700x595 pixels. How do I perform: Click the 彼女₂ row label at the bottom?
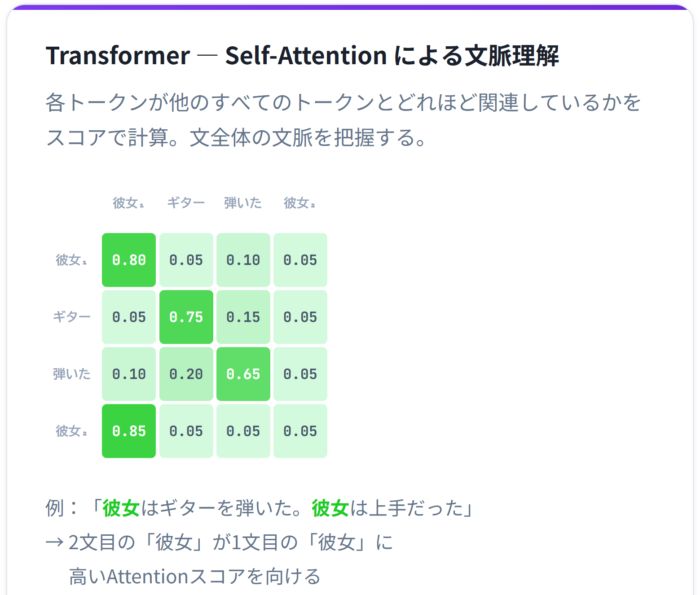pos(72,431)
